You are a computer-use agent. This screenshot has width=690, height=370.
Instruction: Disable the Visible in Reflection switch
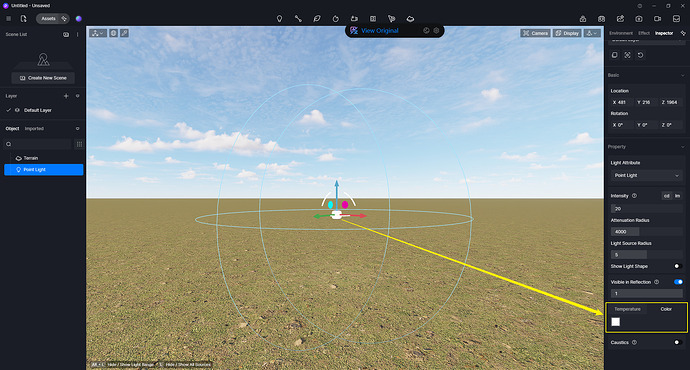pos(678,282)
